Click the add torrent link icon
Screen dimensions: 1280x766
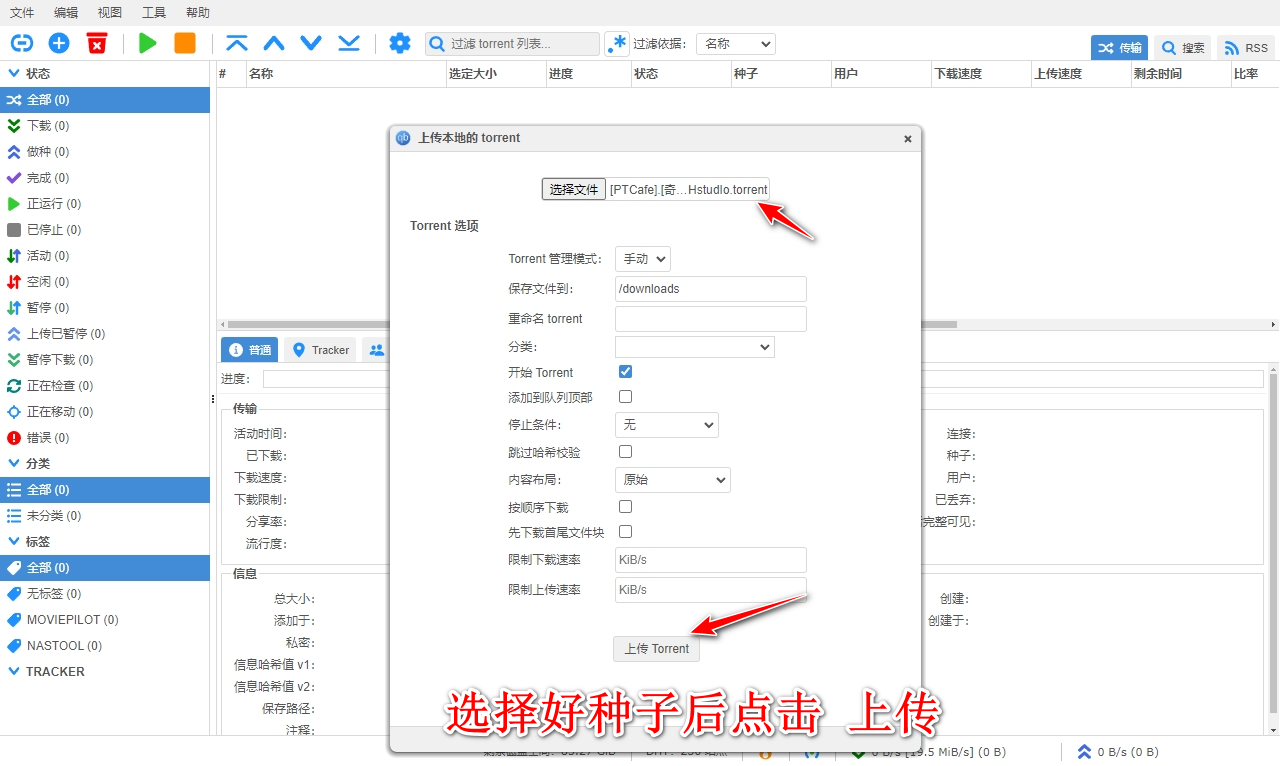[21, 43]
